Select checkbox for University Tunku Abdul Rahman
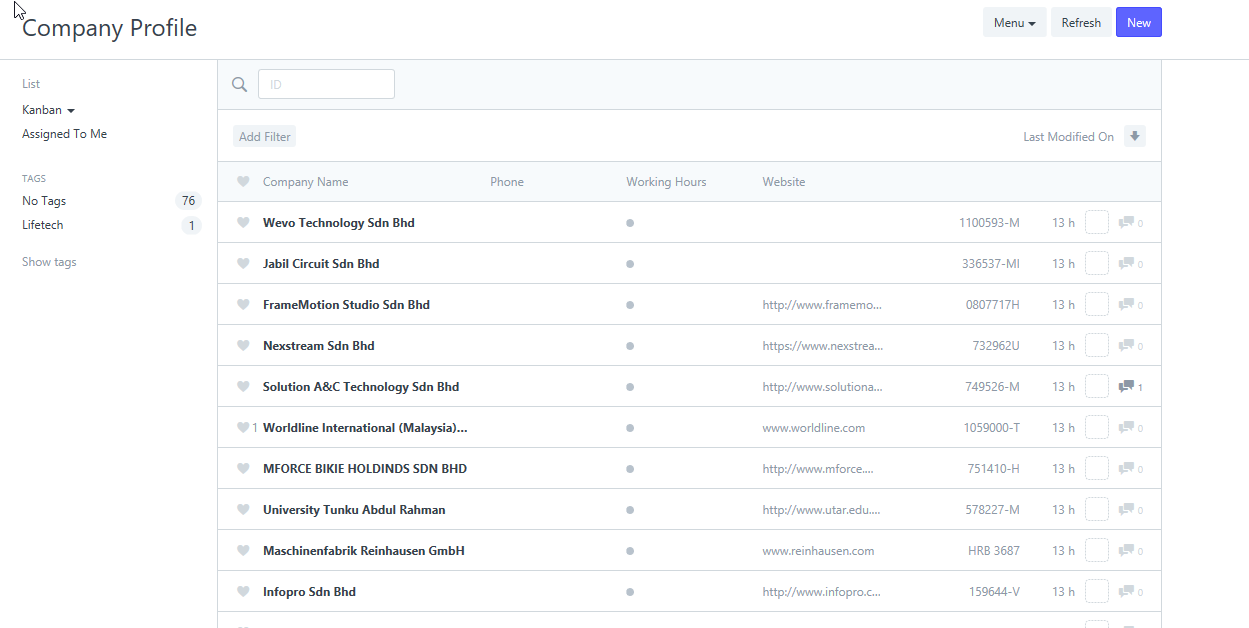 [x=1097, y=509]
